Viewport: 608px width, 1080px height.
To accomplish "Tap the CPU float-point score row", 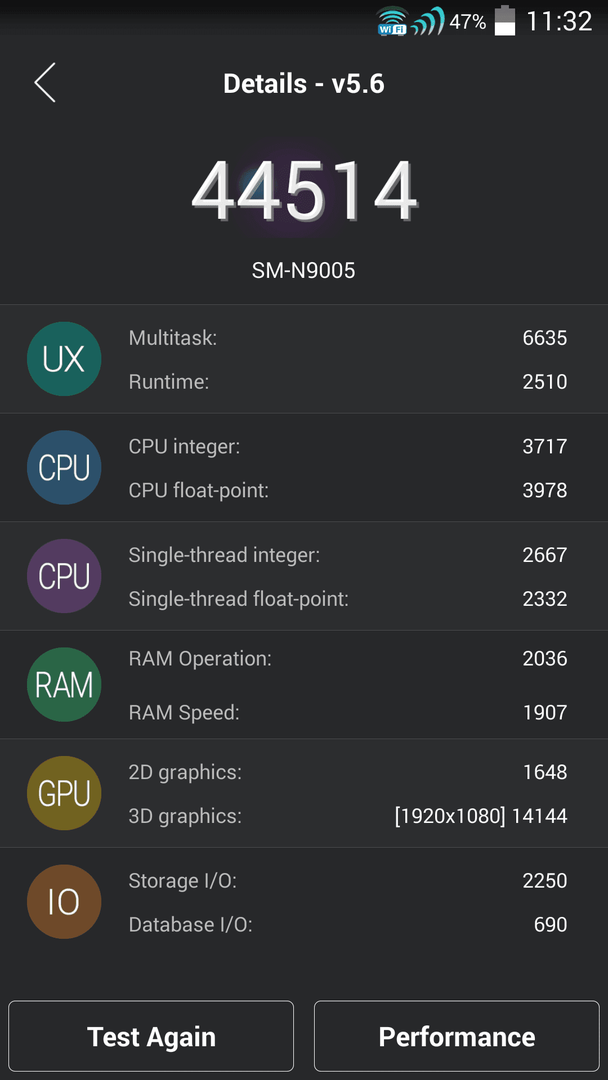I will pyautogui.click(x=348, y=490).
